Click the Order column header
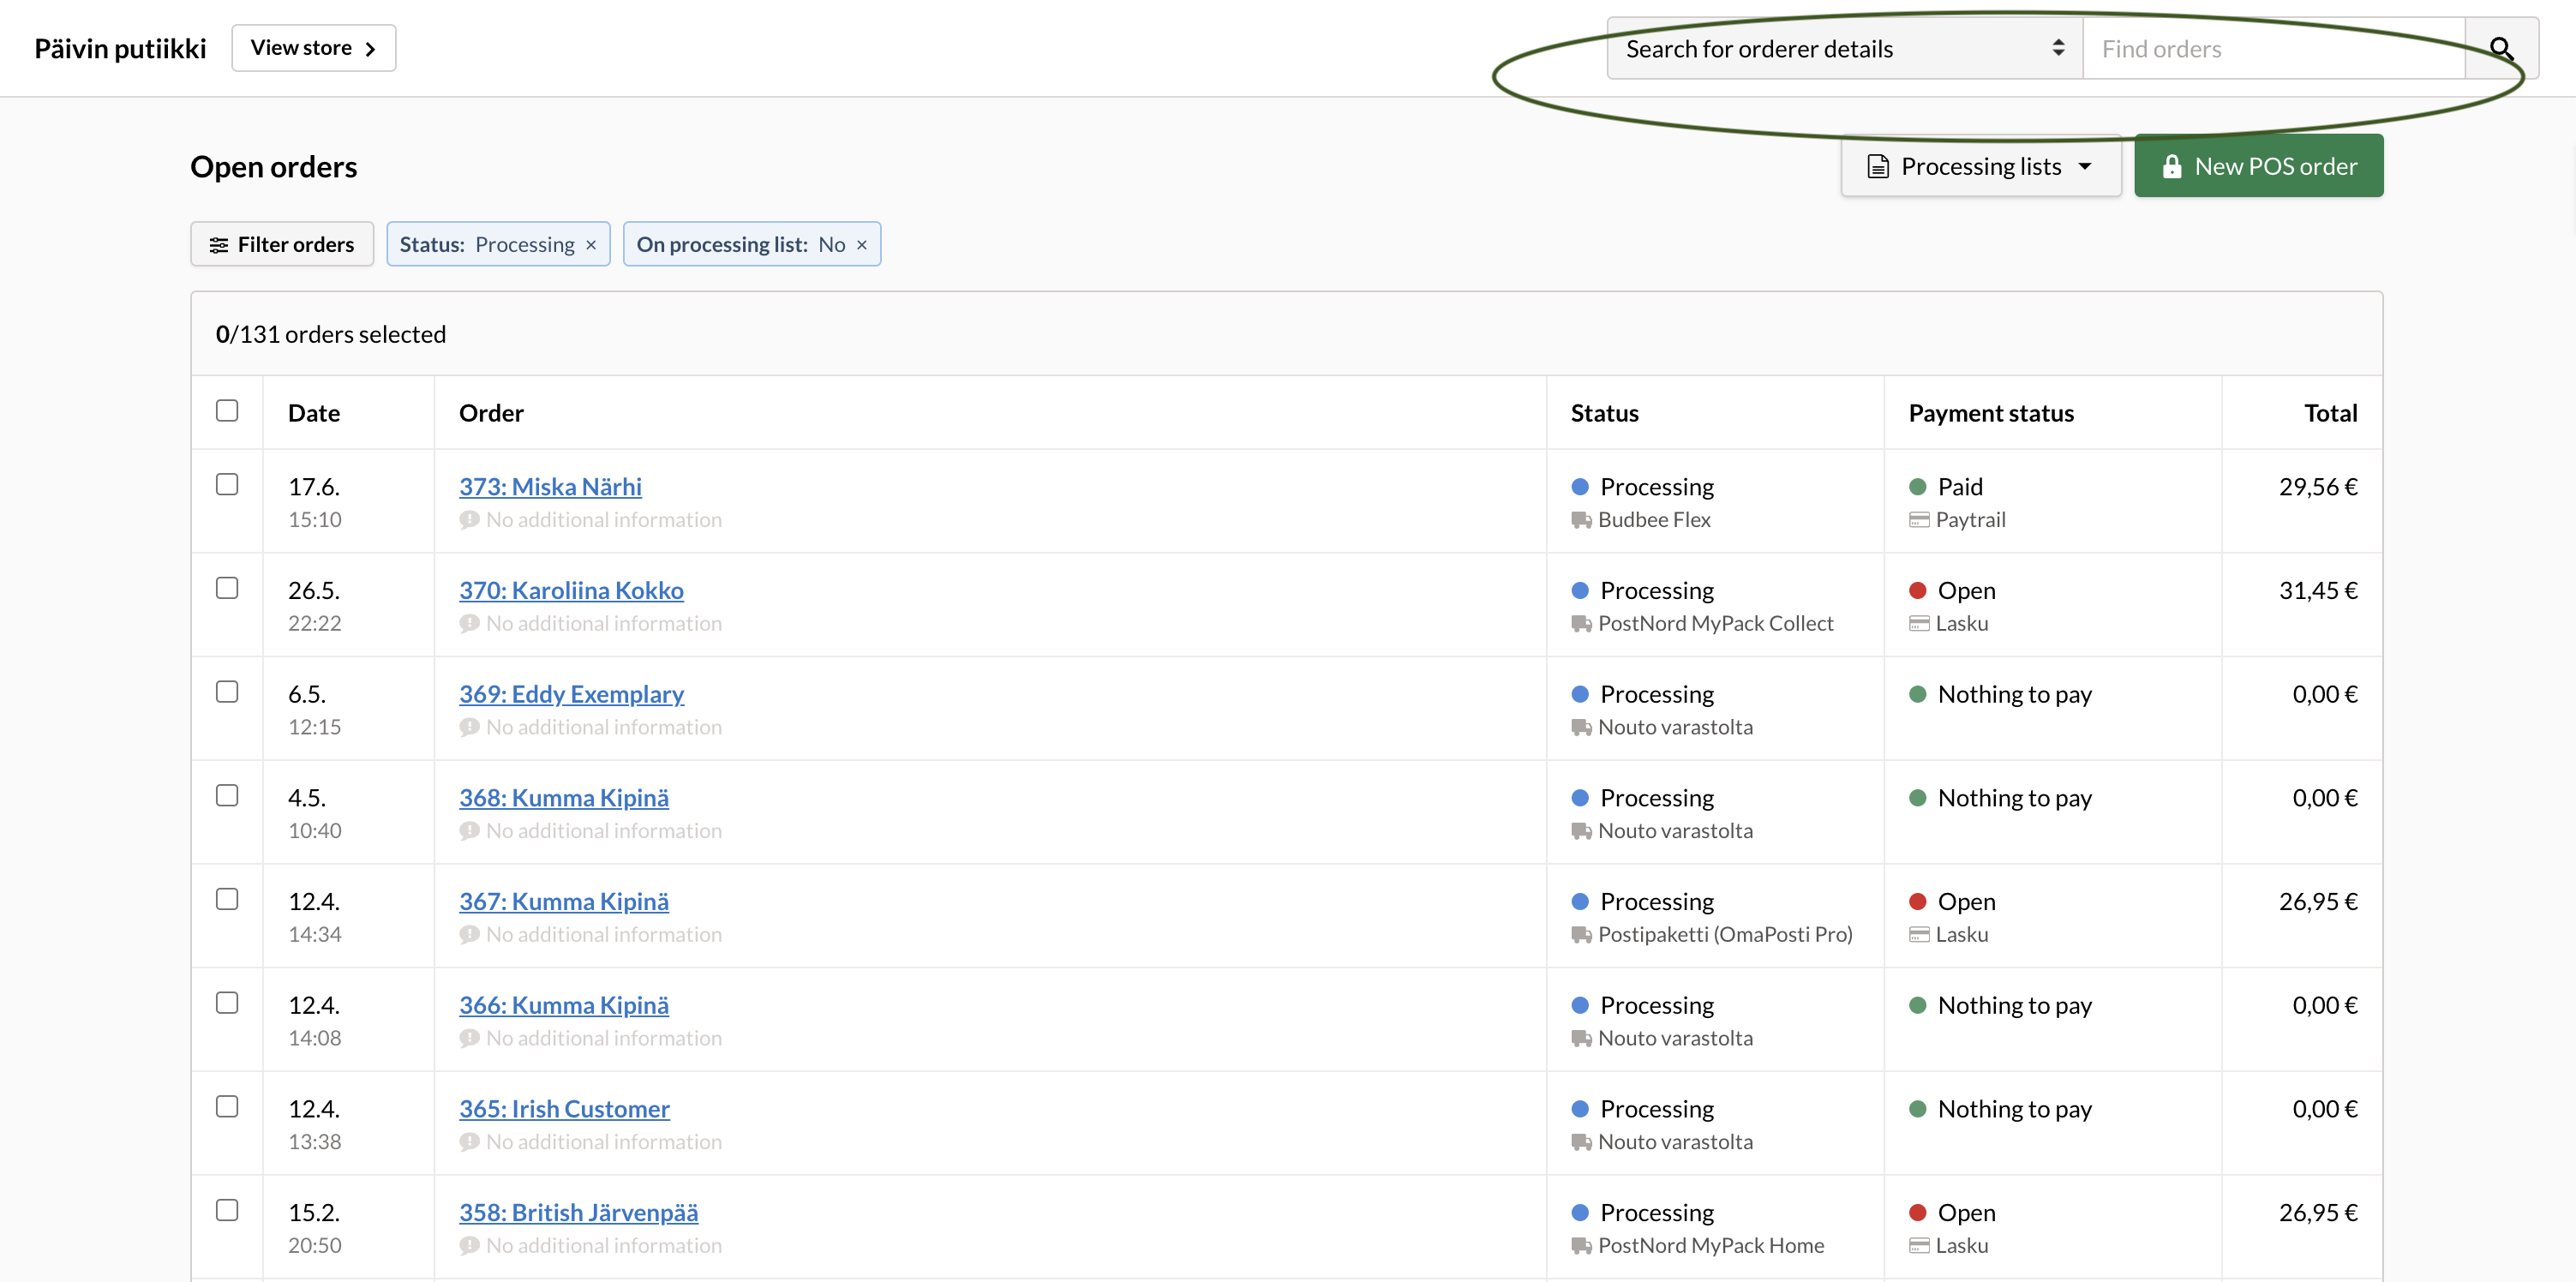2576x1282 pixels. tap(491, 413)
